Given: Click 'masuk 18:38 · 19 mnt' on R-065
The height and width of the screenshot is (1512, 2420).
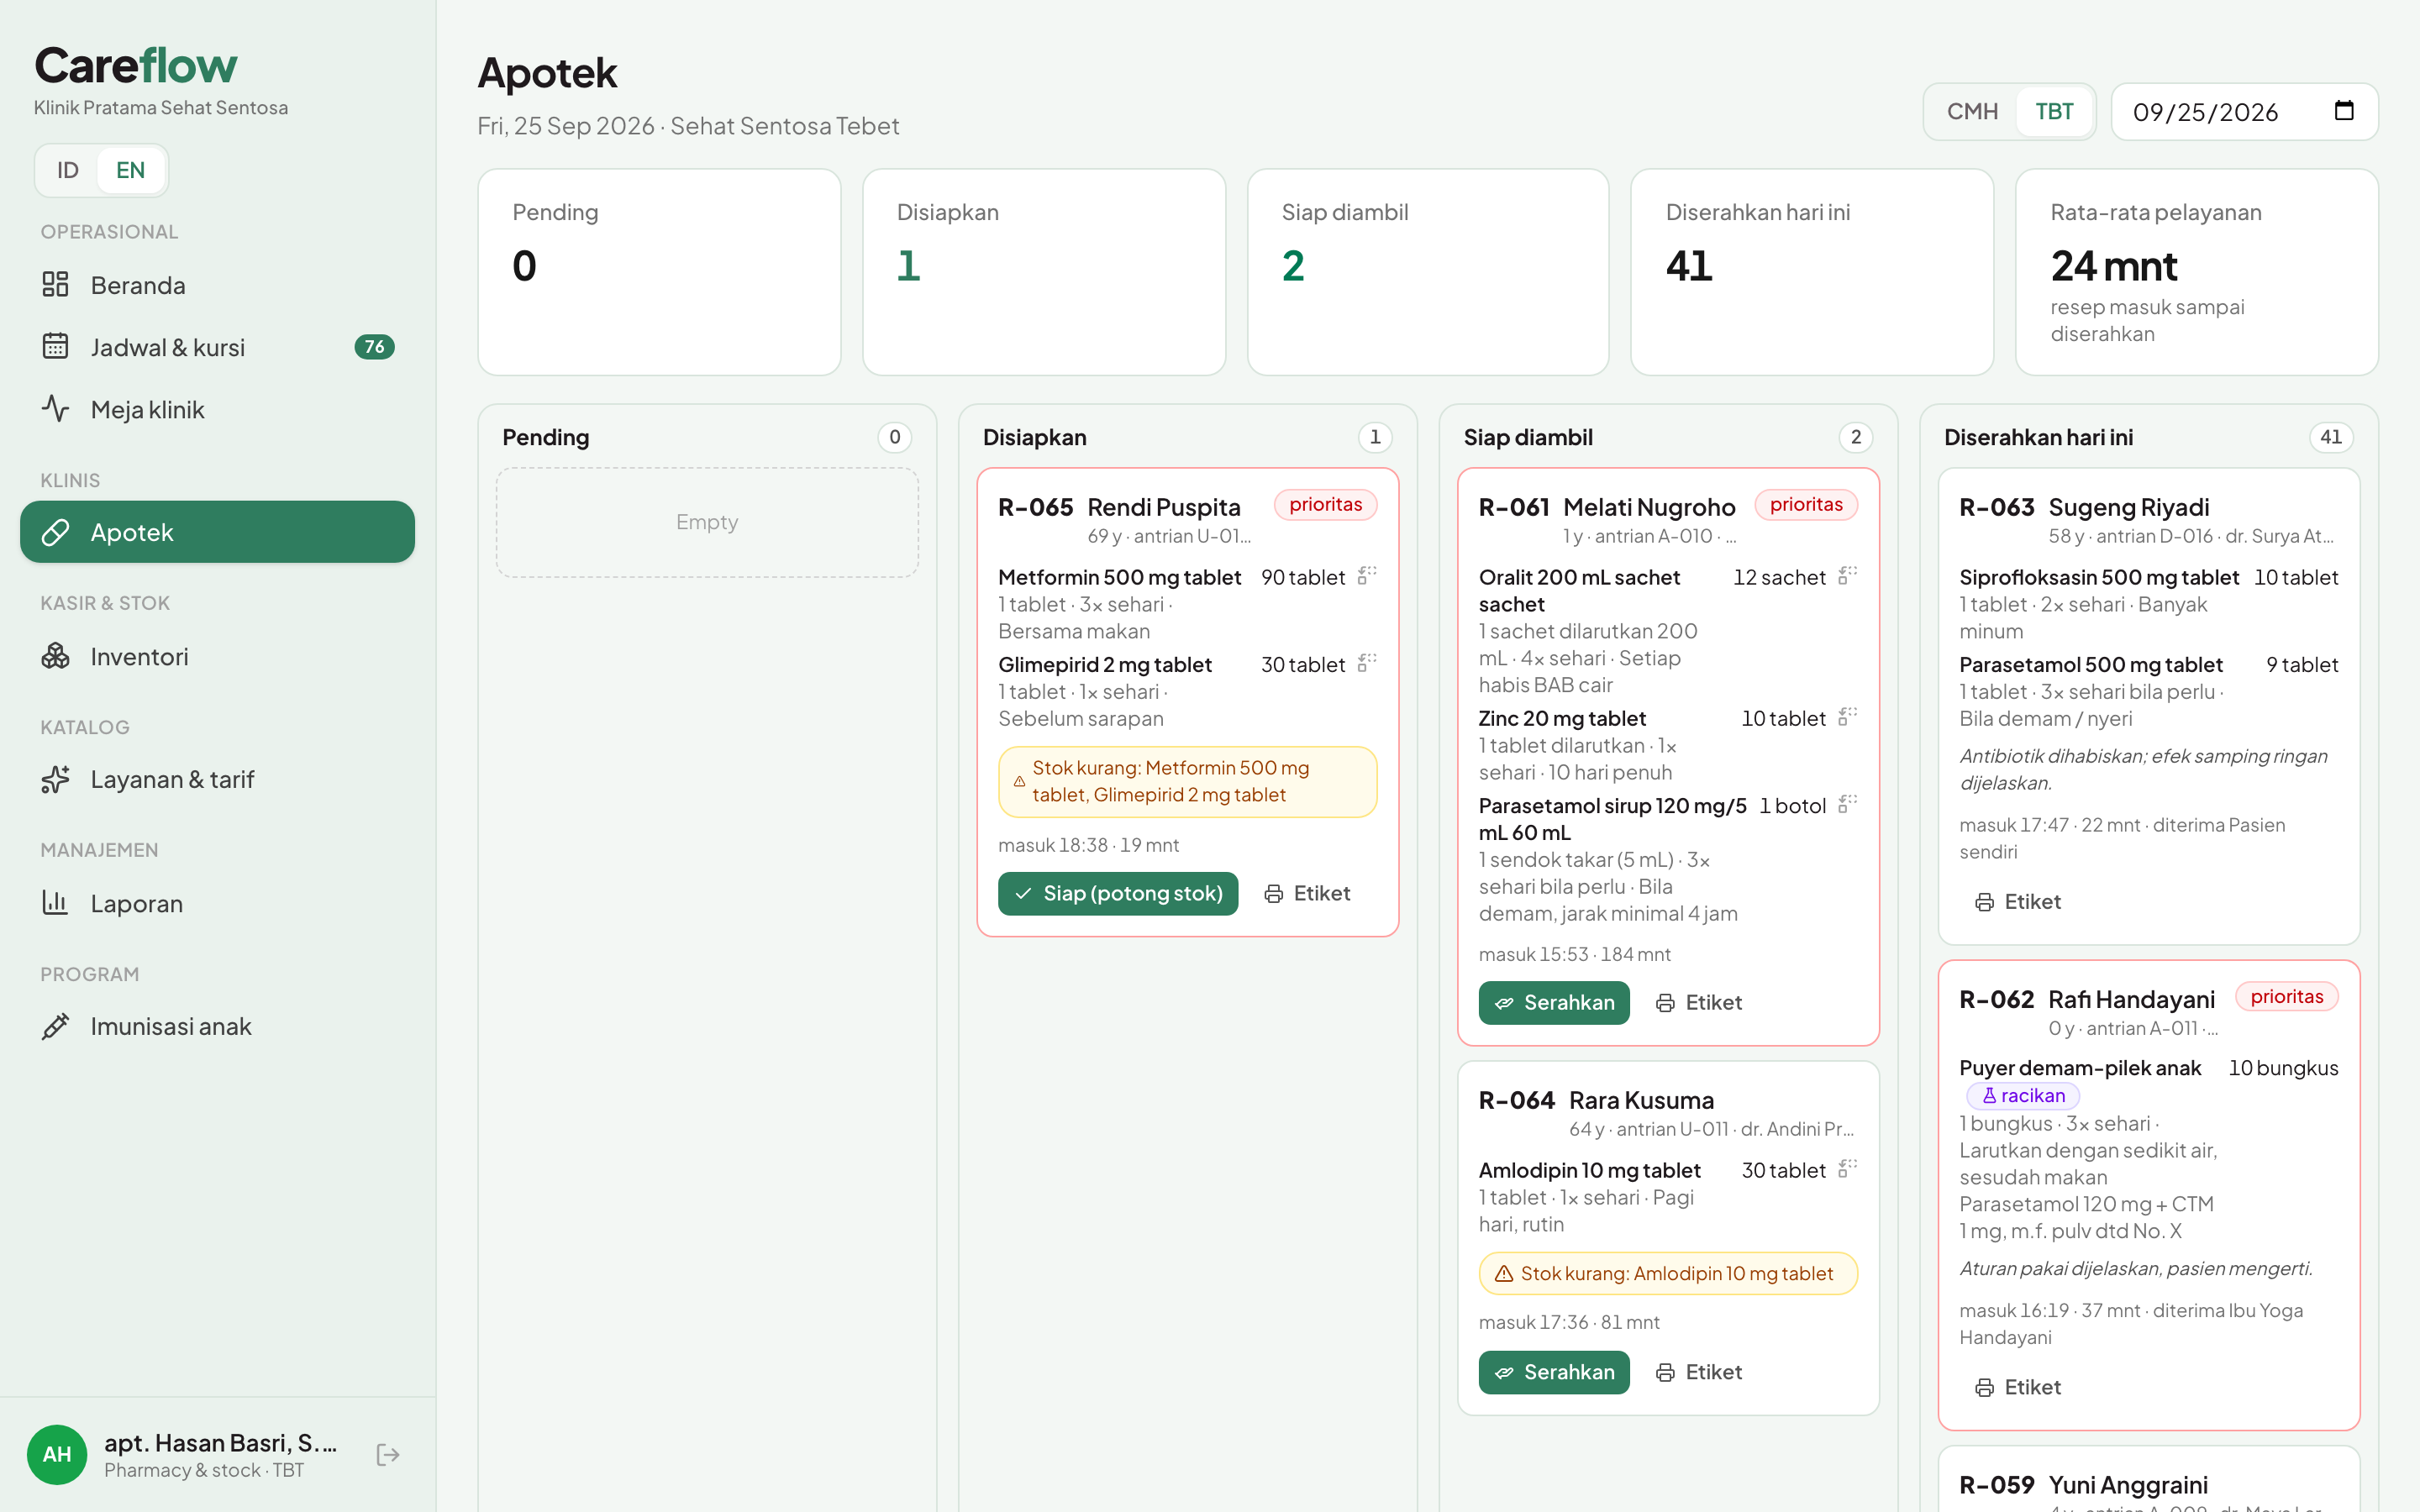Looking at the screenshot, I should 1088,845.
